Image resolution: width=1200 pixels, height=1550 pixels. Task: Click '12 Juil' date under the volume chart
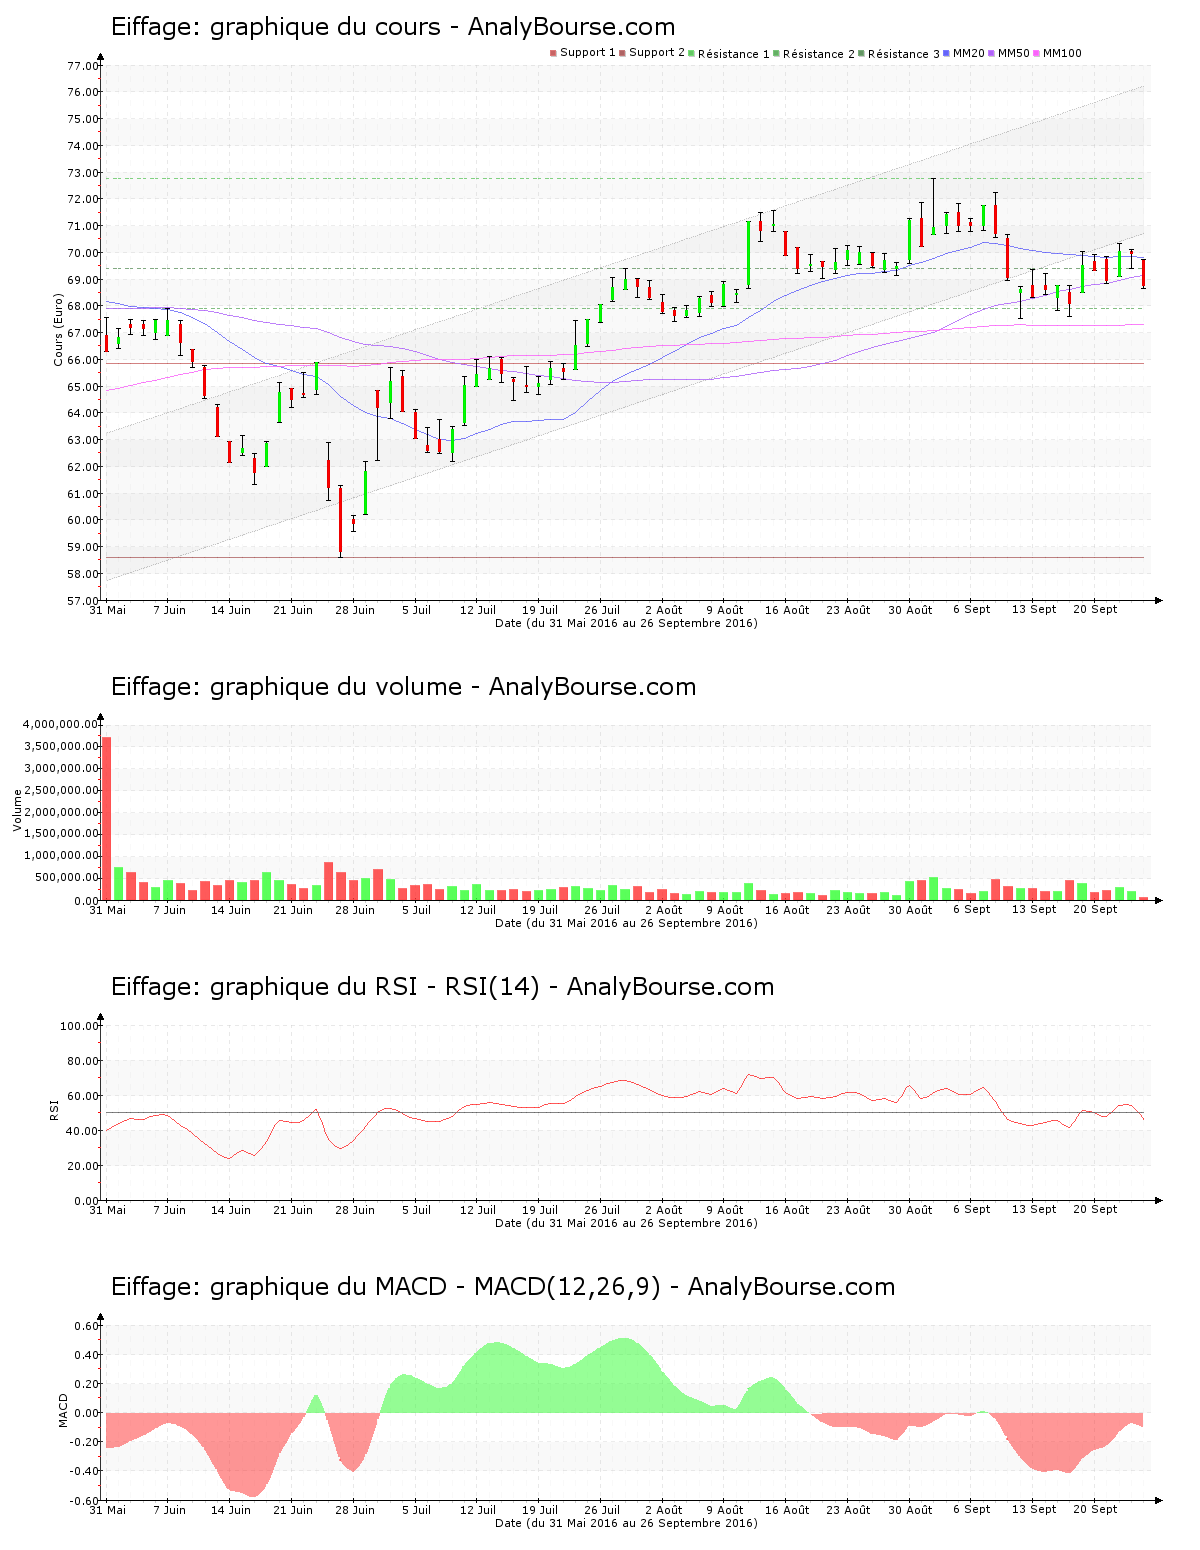(478, 910)
